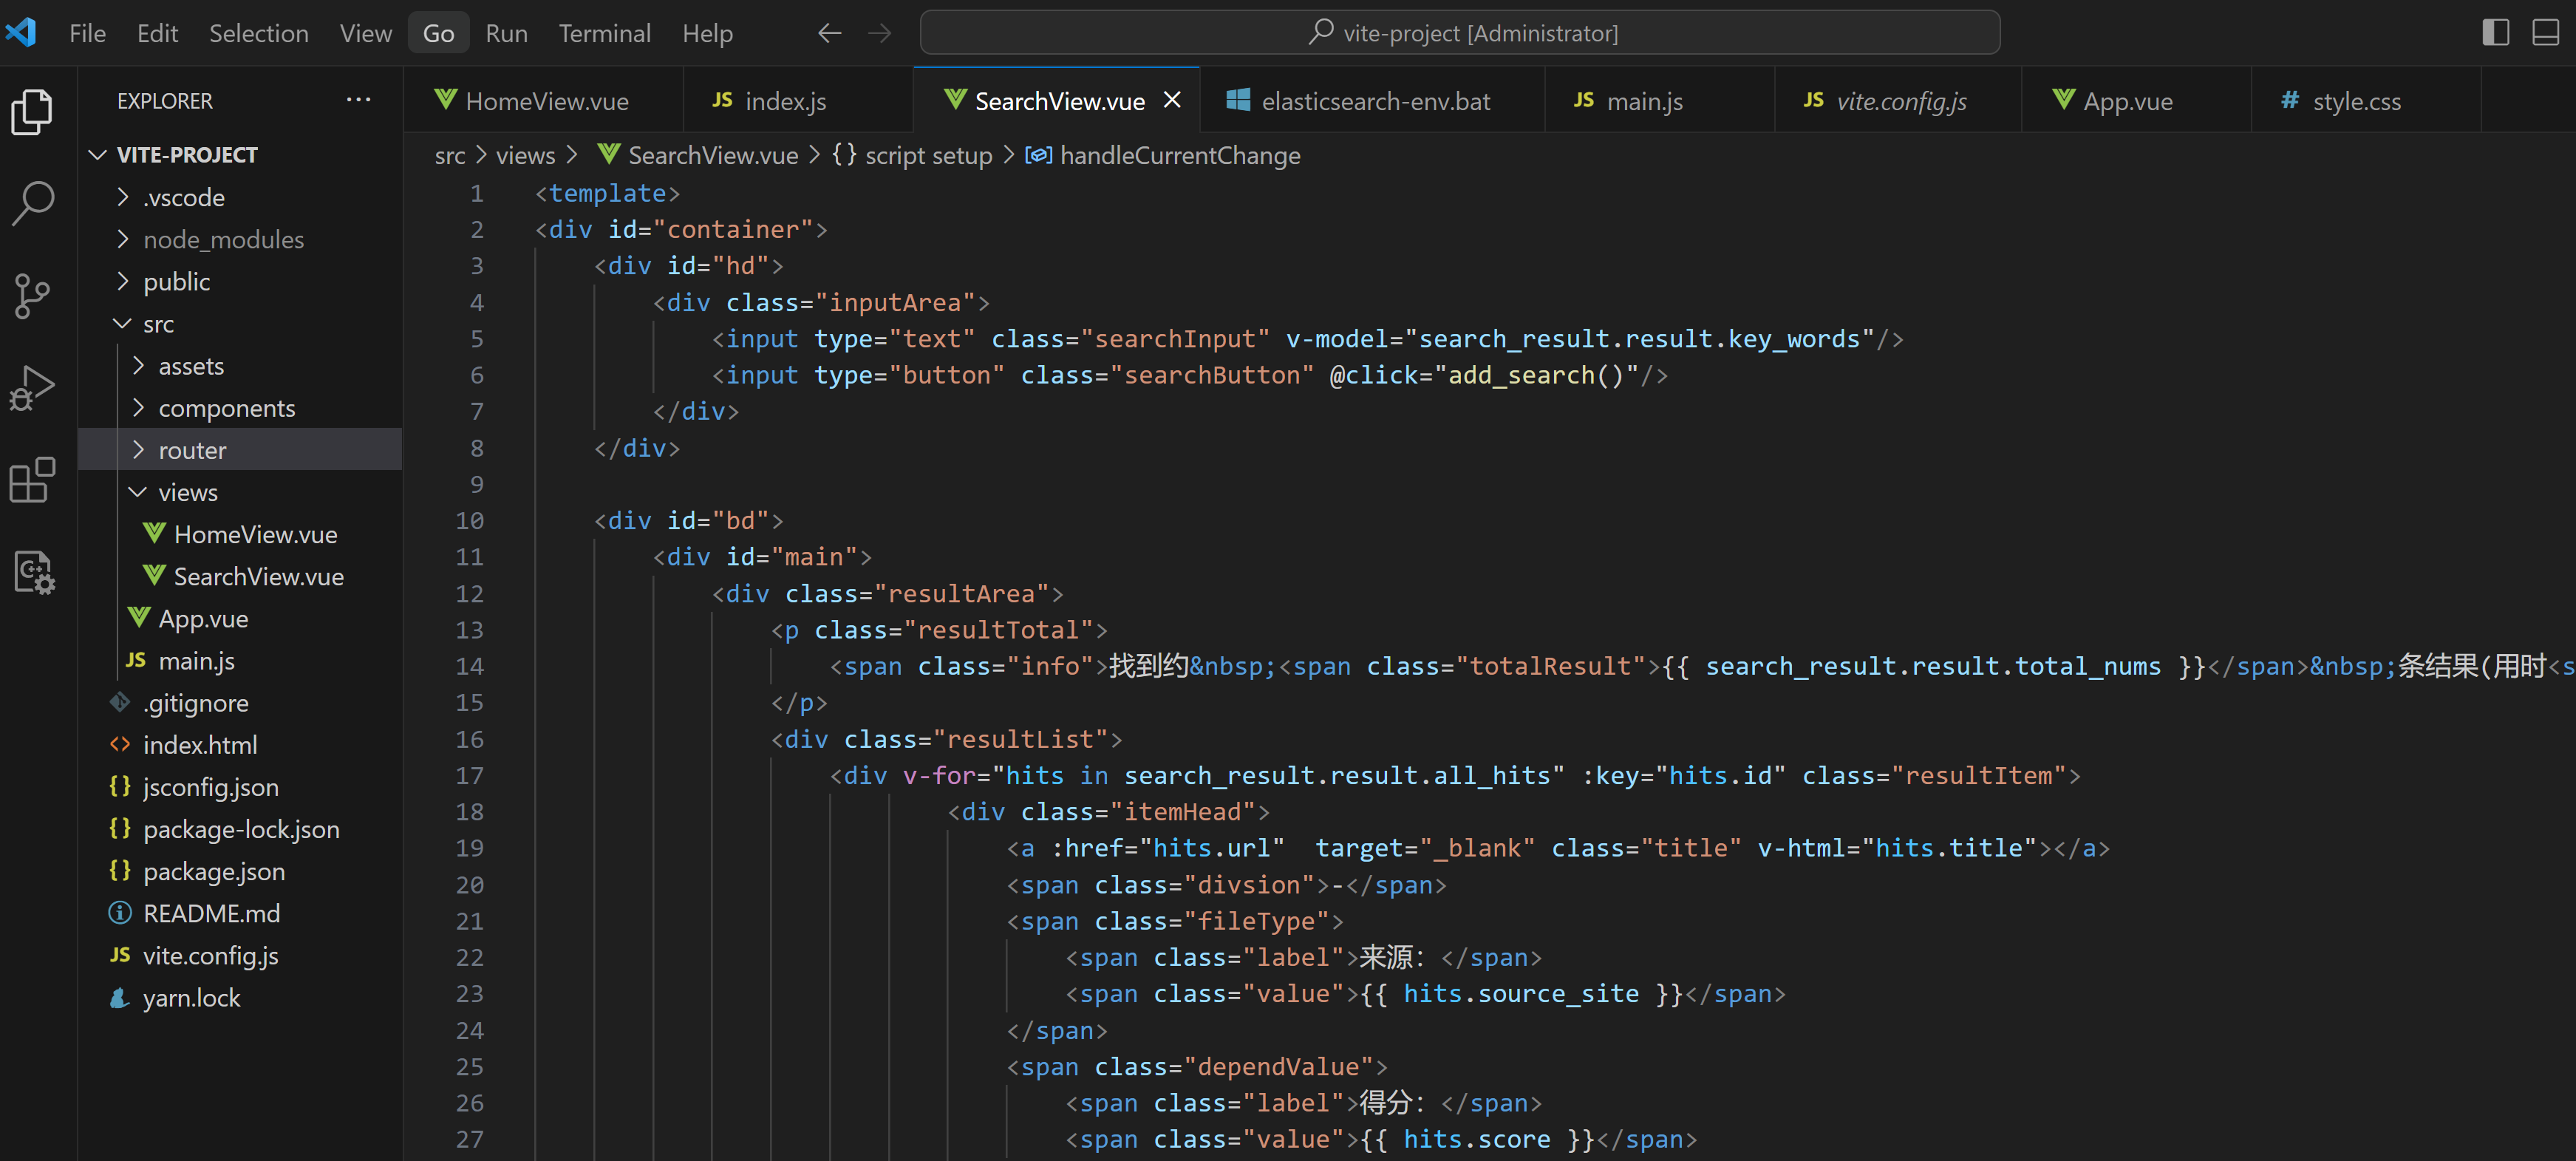
Task: Open App.vue in explorer tree
Action: click(x=240, y=618)
